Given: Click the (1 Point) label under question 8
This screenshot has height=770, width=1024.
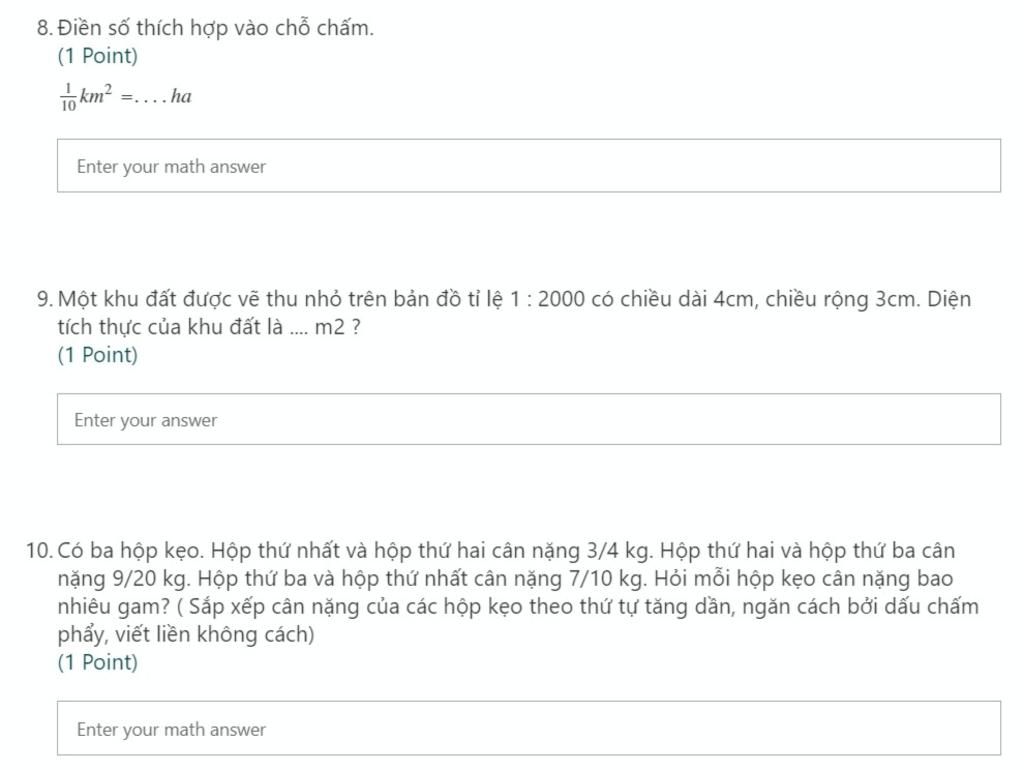Looking at the screenshot, I should [98, 56].
